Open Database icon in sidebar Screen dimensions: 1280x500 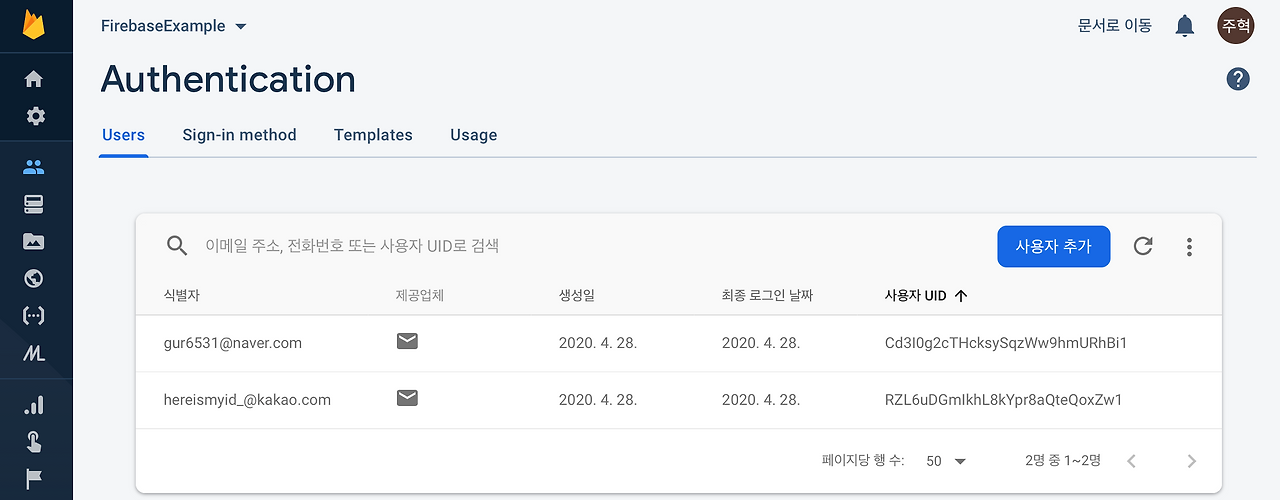34,204
